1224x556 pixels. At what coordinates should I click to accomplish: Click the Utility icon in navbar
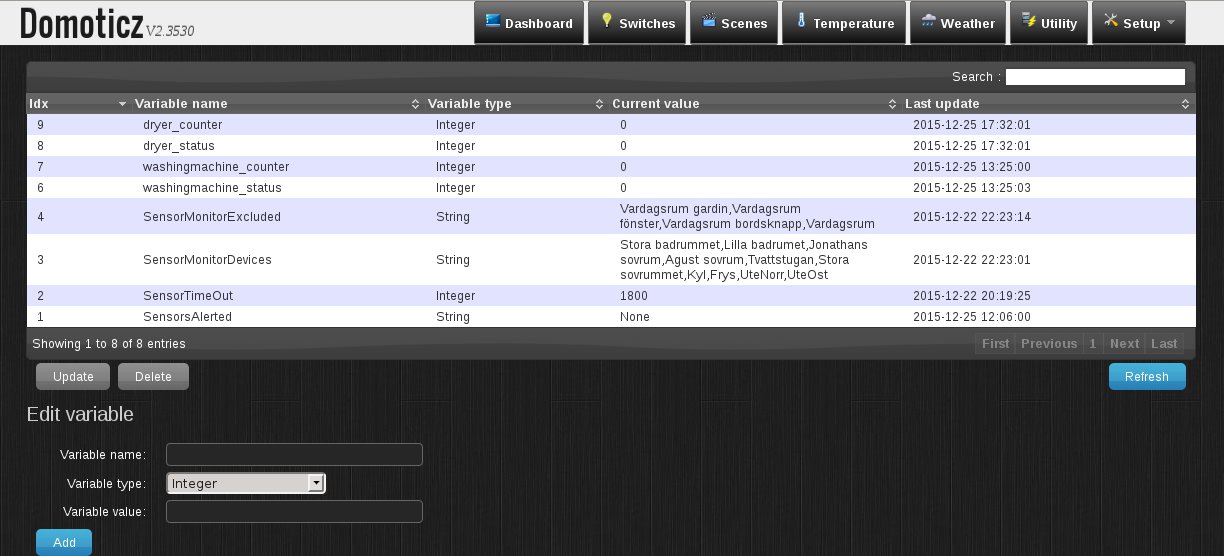(x=1029, y=21)
